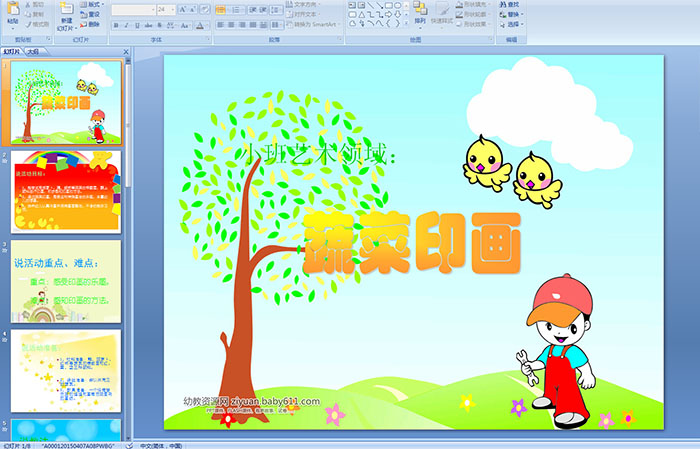The image size is (700, 449).
Task: Click the Font Color (A) swatch
Action: (200, 25)
